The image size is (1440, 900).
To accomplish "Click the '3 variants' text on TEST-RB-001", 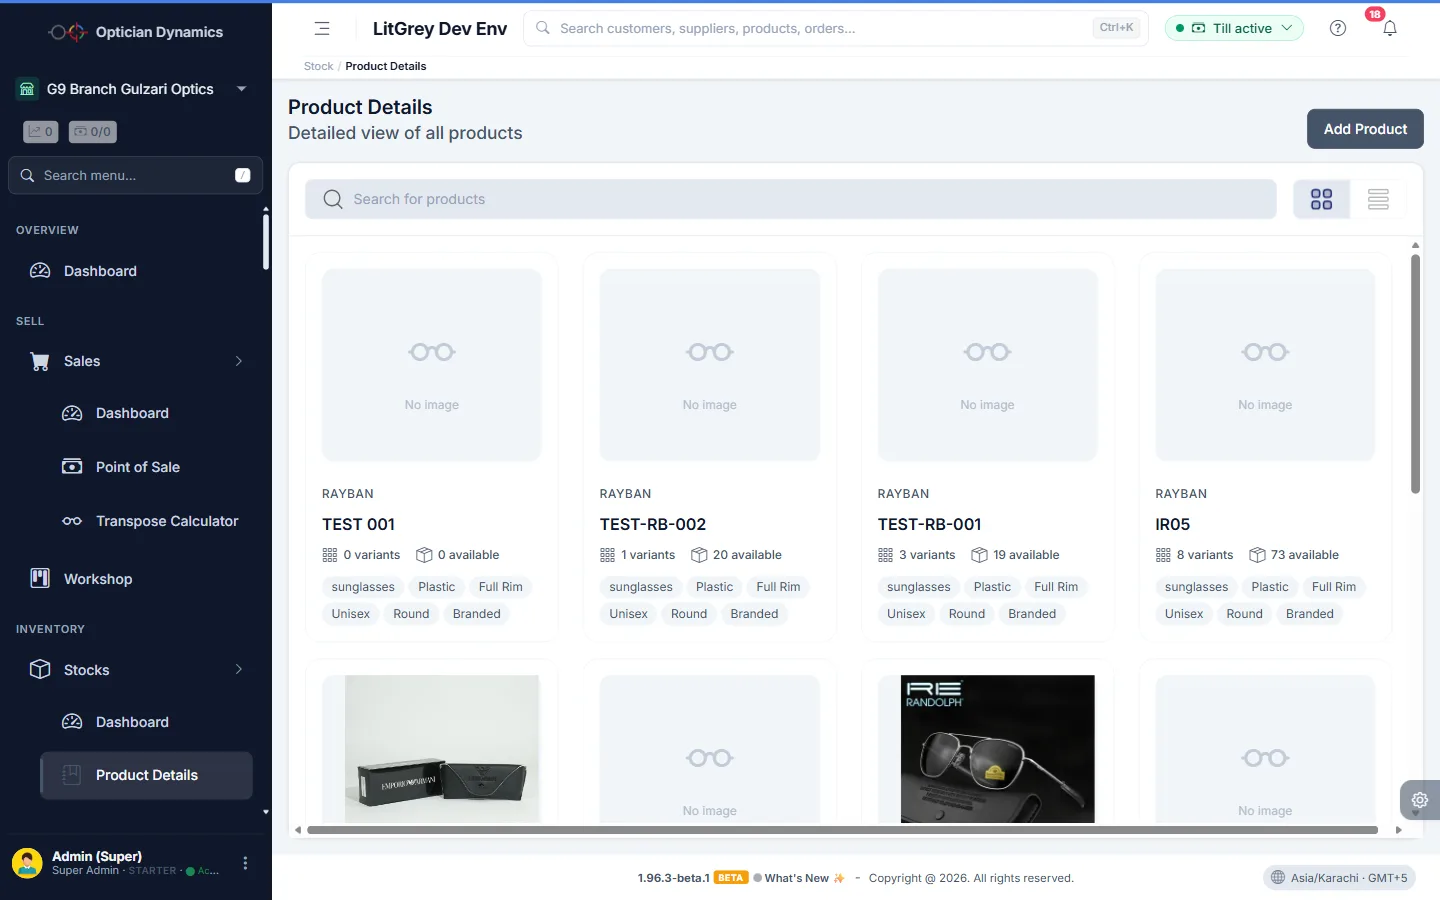I will pyautogui.click(x=927, y=555).
